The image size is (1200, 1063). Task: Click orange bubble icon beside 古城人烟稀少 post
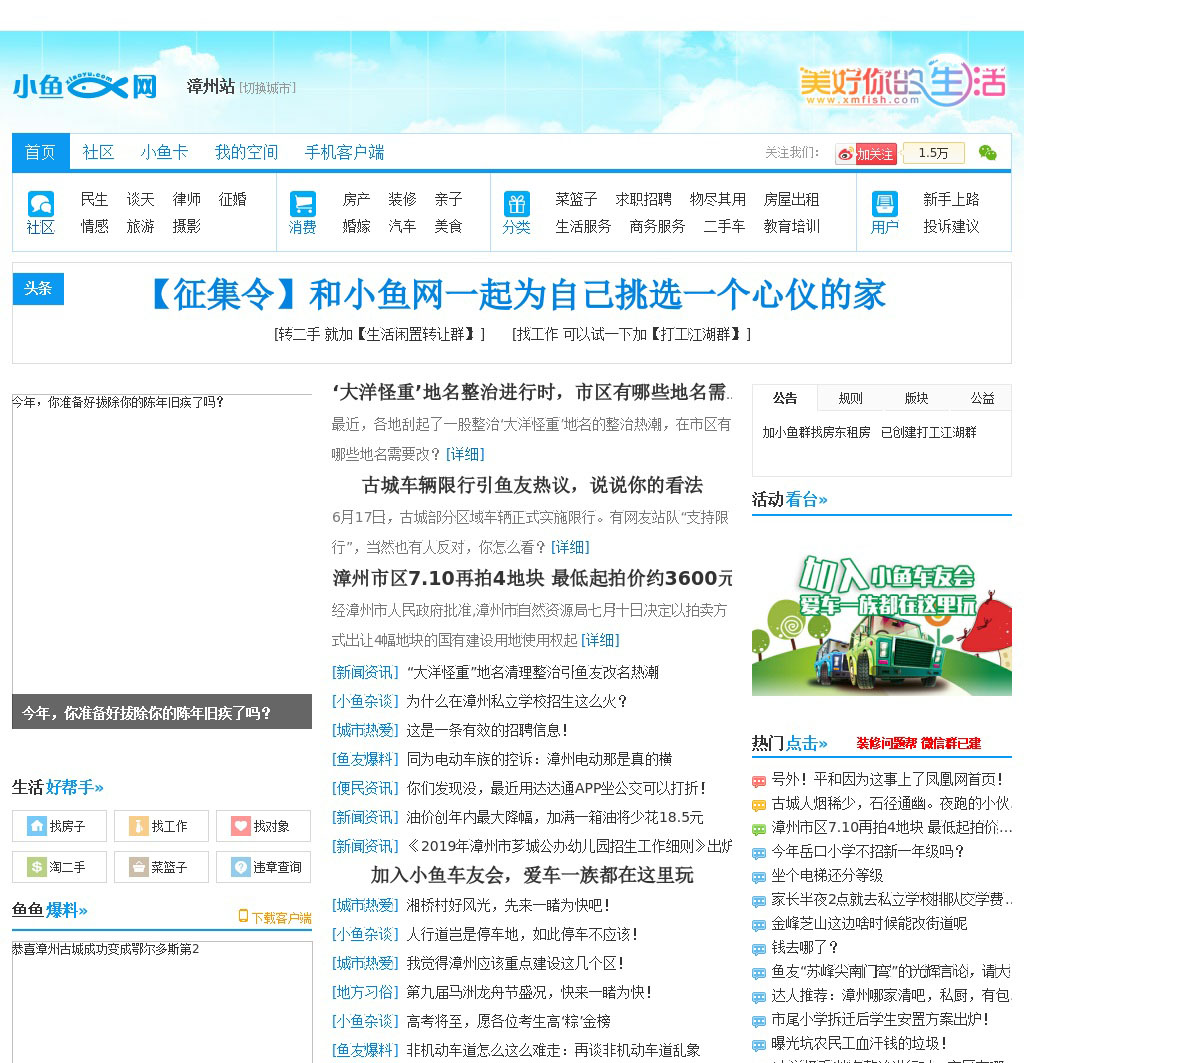(x=759, y=805)
